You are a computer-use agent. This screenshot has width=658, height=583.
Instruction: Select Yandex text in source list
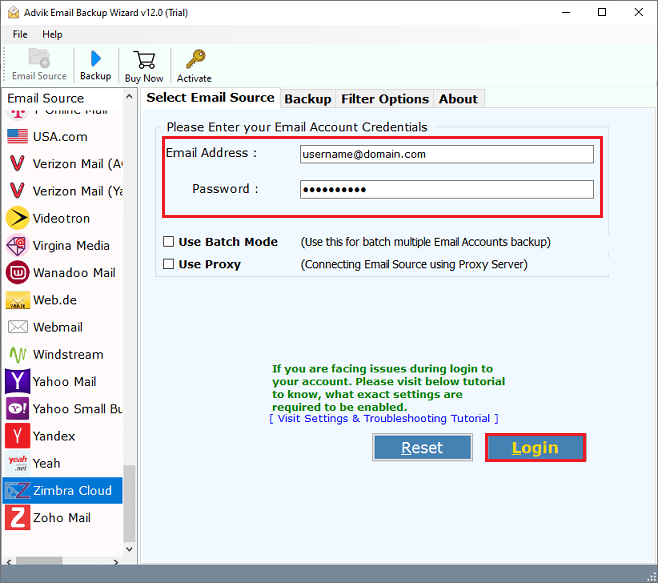[x=54, y=436]
